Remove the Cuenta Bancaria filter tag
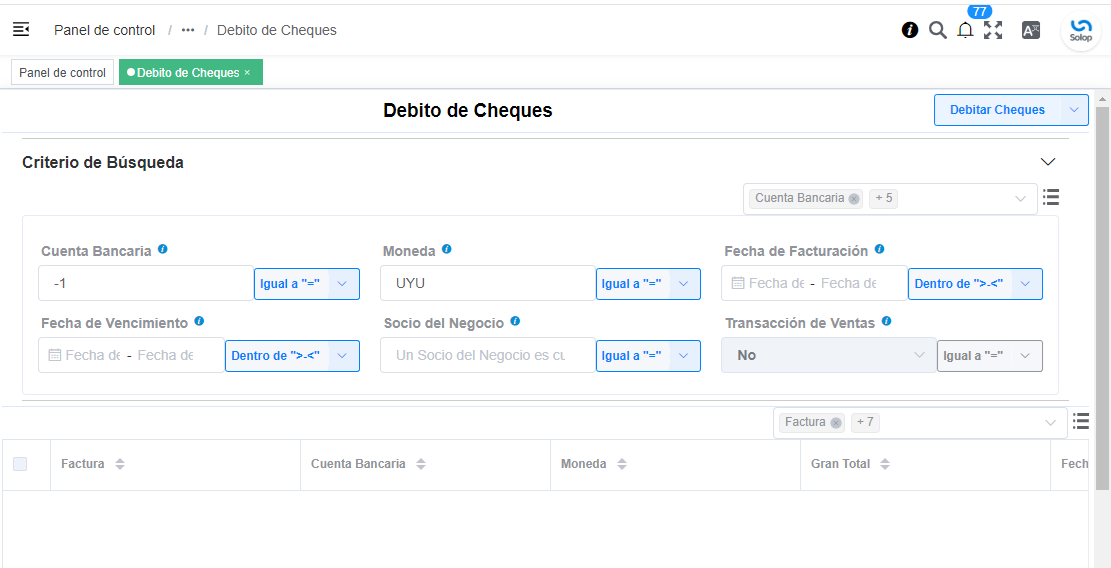Viewport: 1111px width, 568px height. point(854,199)
